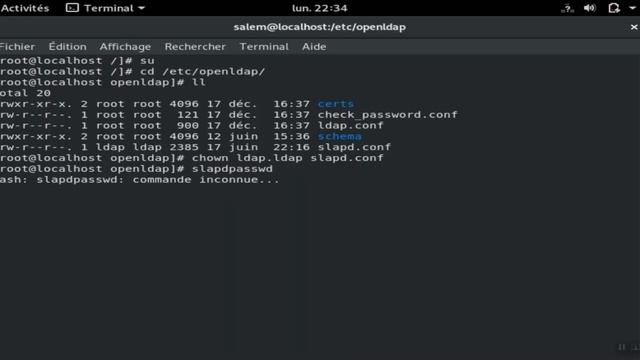The image size is (640, 360).
Task: Click the power status icon
Action: point(614,8)
